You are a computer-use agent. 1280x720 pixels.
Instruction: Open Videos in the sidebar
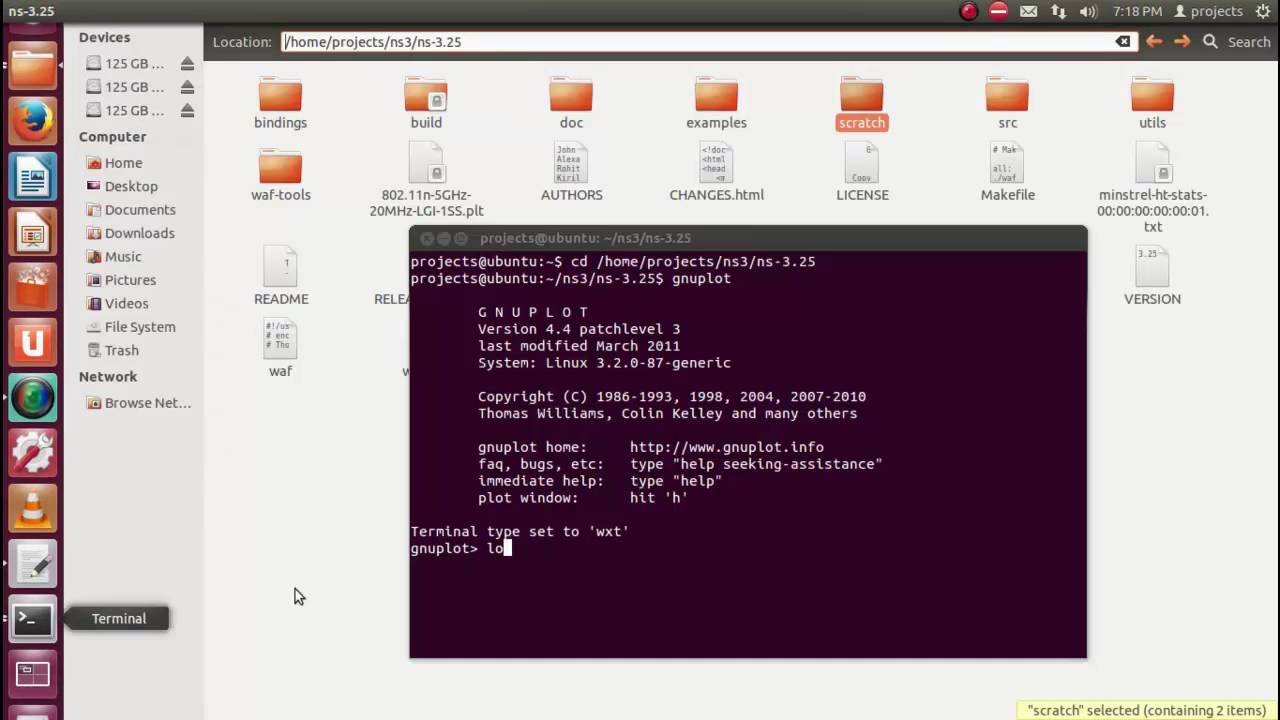coord(126,303)
